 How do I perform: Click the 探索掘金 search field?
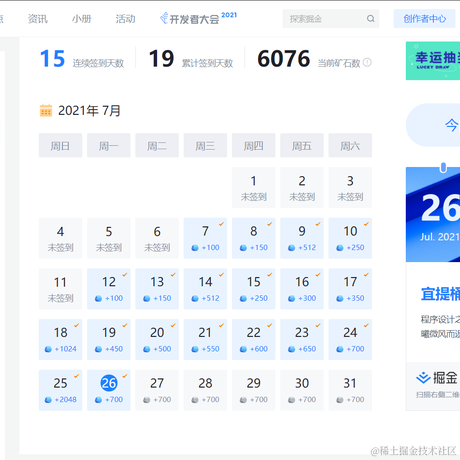pos(331,19)
